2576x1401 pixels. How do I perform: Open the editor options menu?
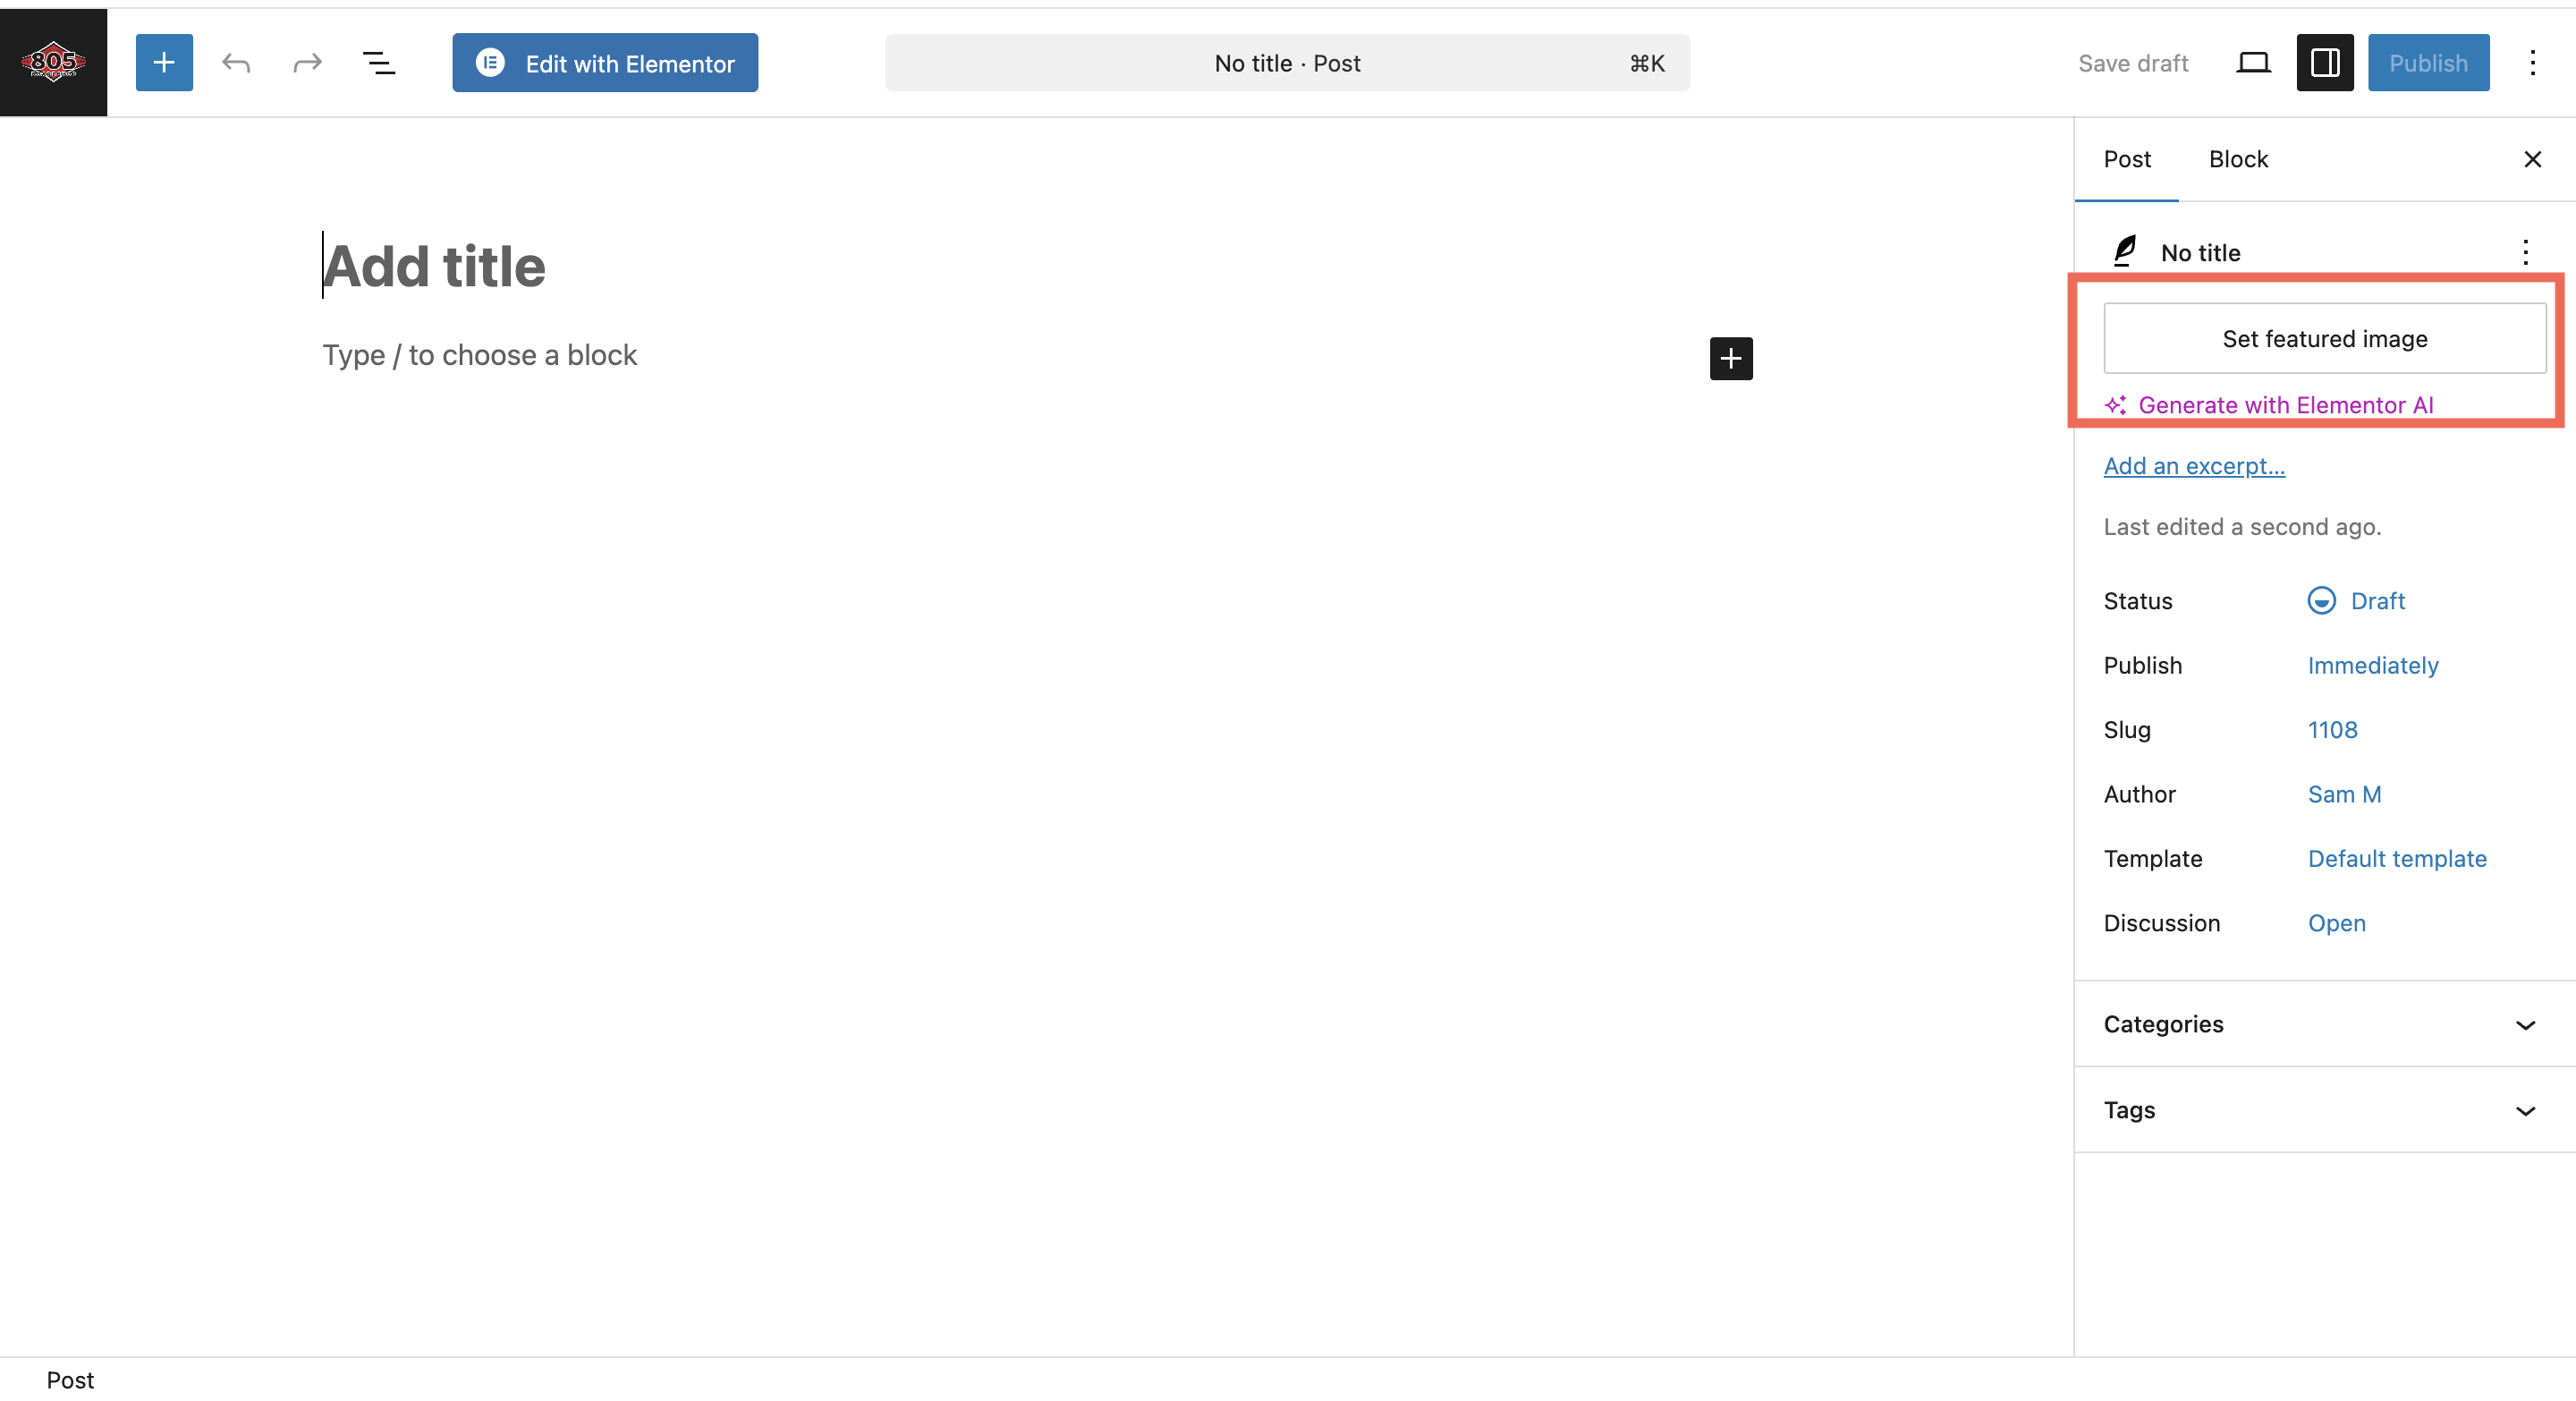point(2533,63)
